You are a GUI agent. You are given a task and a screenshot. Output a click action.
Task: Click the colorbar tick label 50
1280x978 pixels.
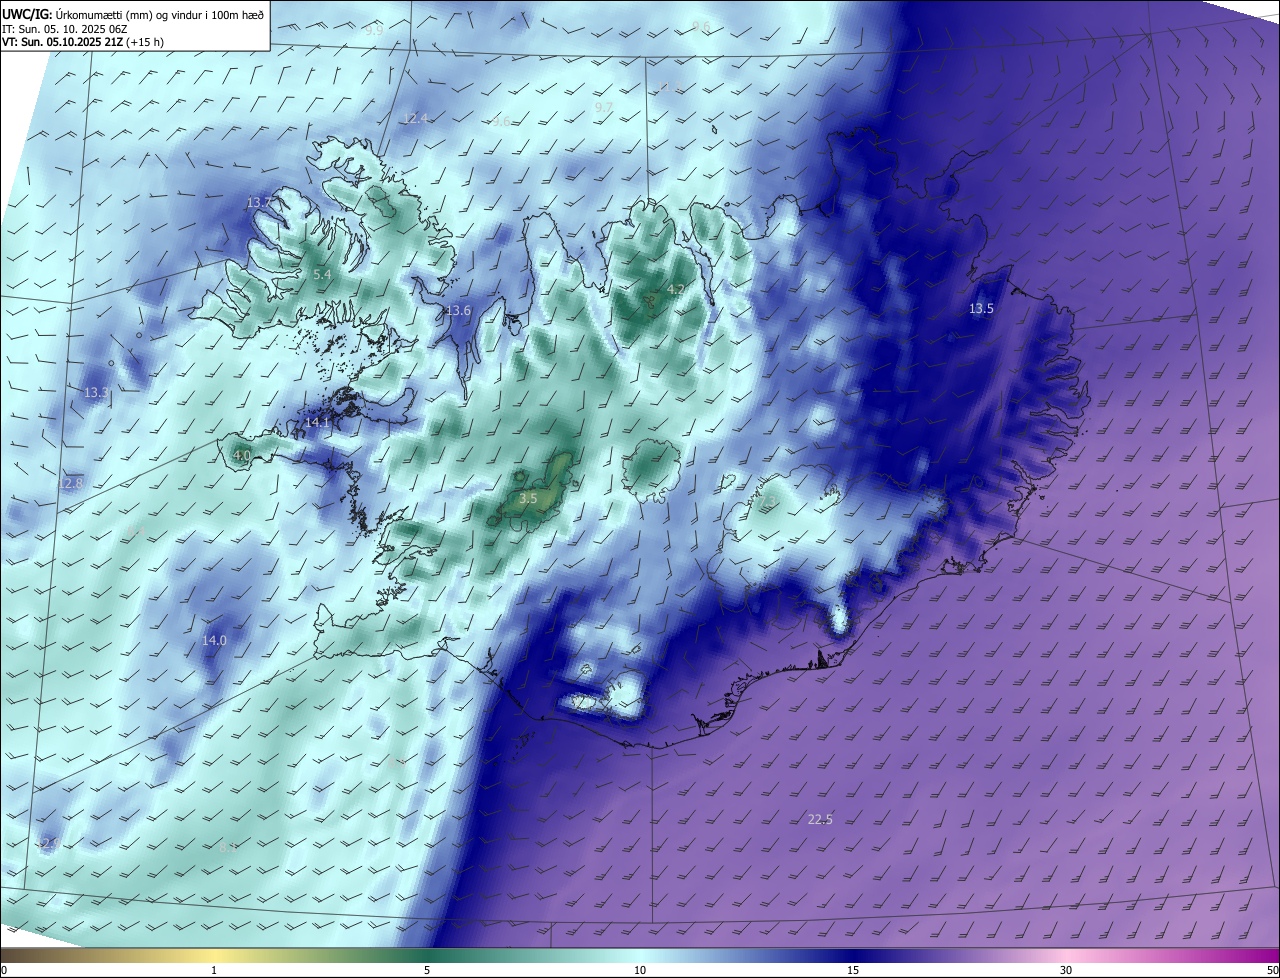click(1272, 970)
